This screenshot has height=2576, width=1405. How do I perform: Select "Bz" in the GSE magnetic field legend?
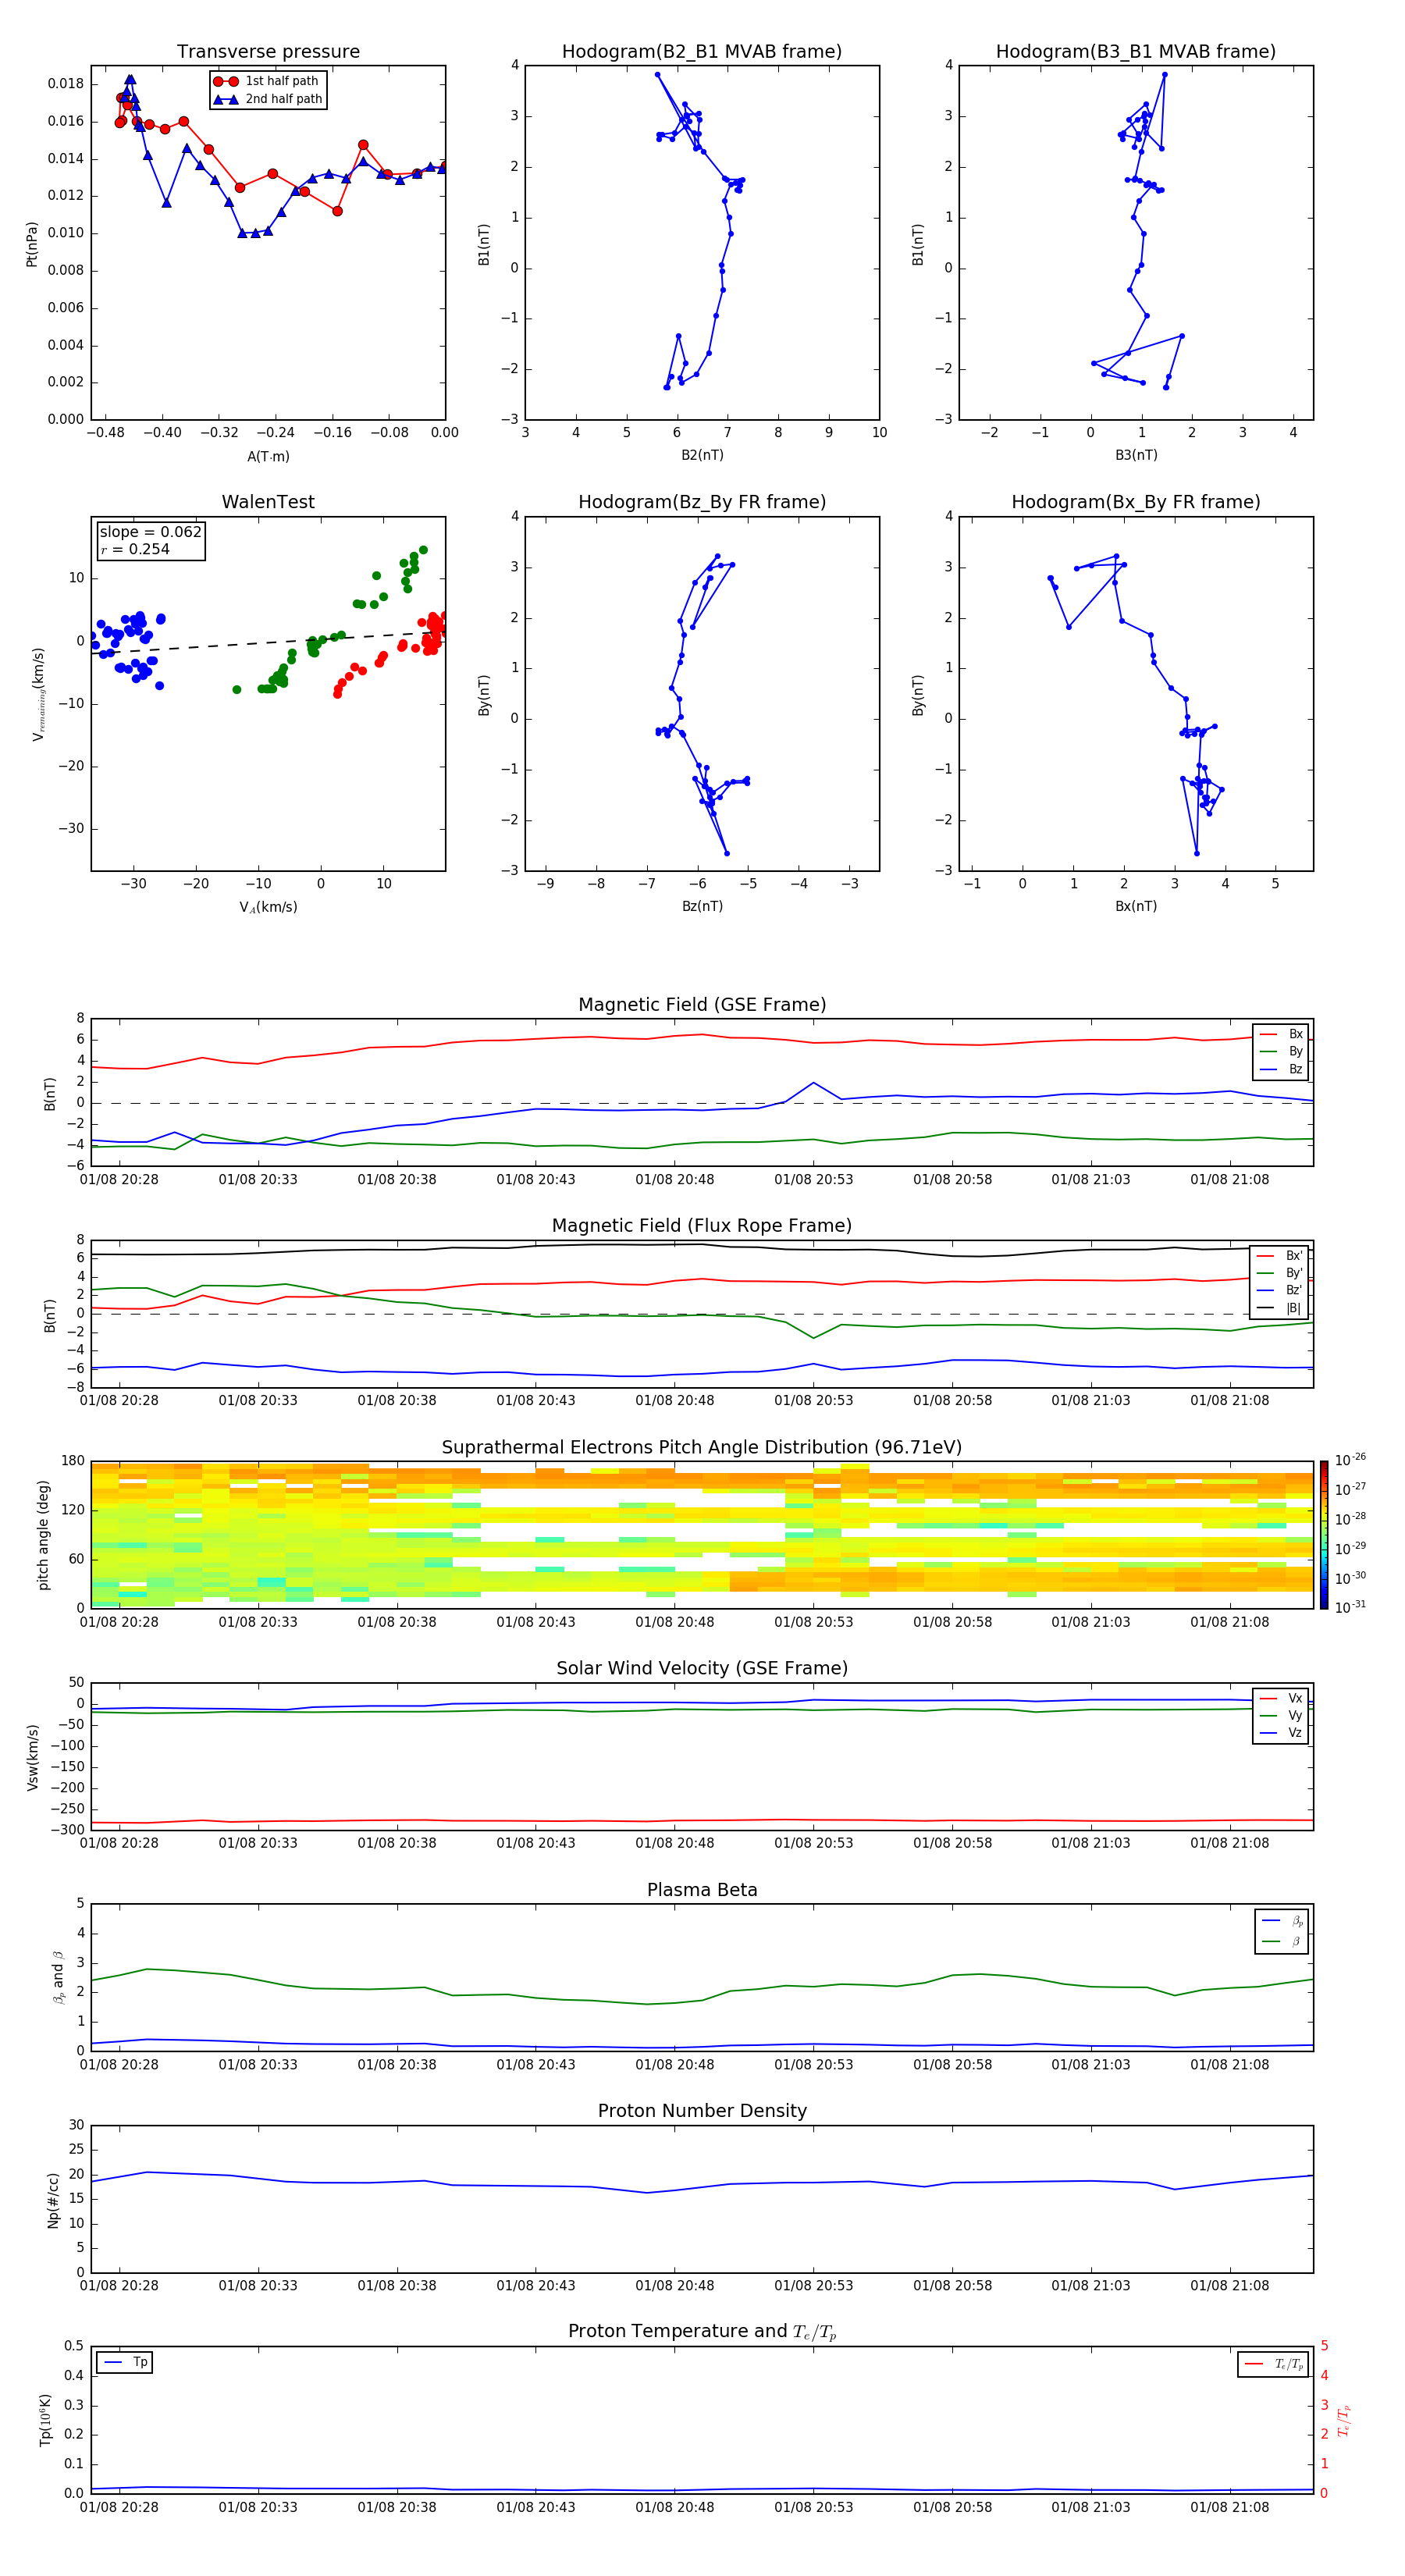1281,1069
